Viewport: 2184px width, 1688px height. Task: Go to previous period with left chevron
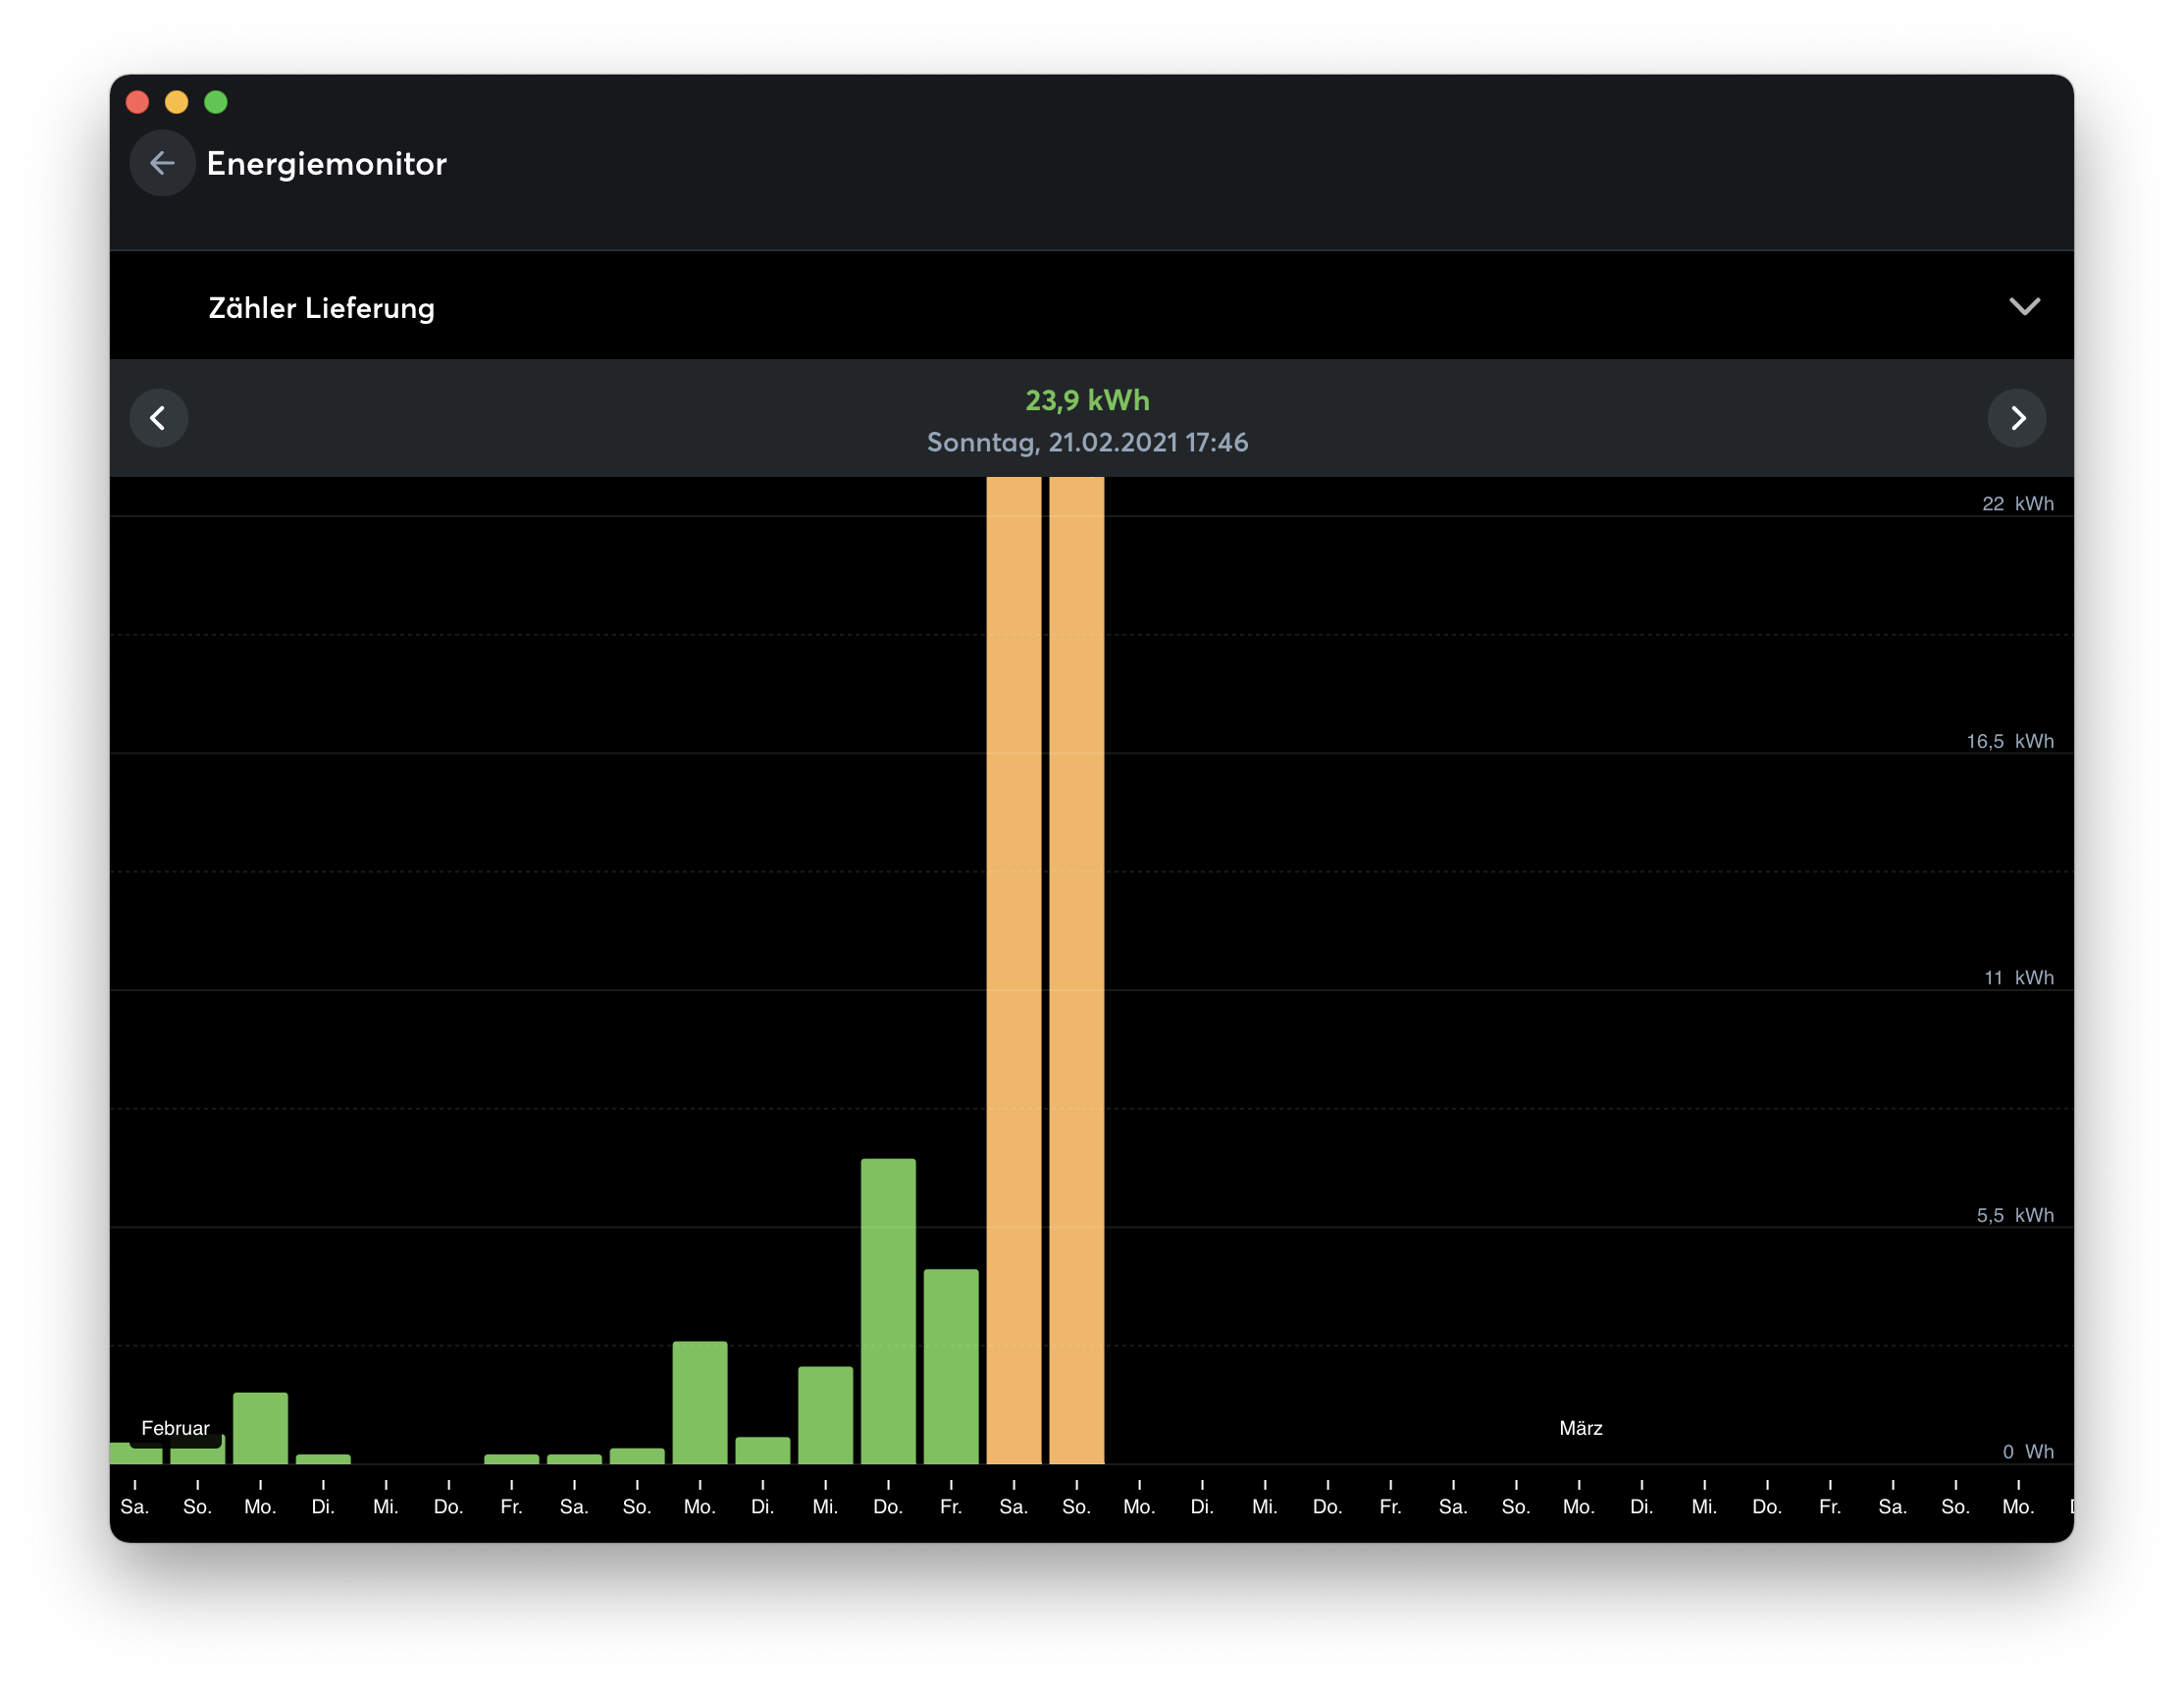pyautogui.click(x=159, y=418)
